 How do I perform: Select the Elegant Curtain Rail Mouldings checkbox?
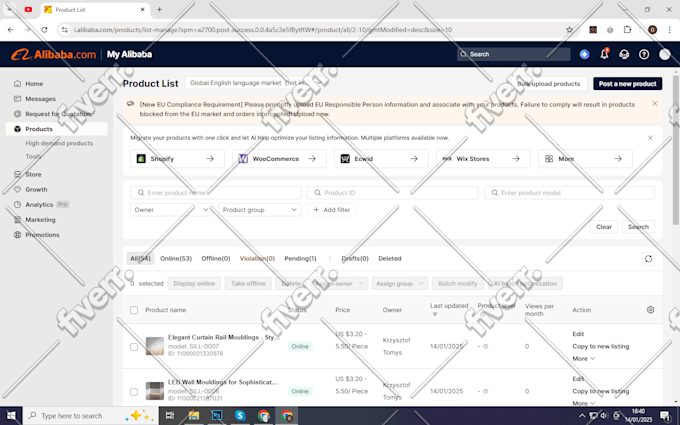(x=134, y=347)
